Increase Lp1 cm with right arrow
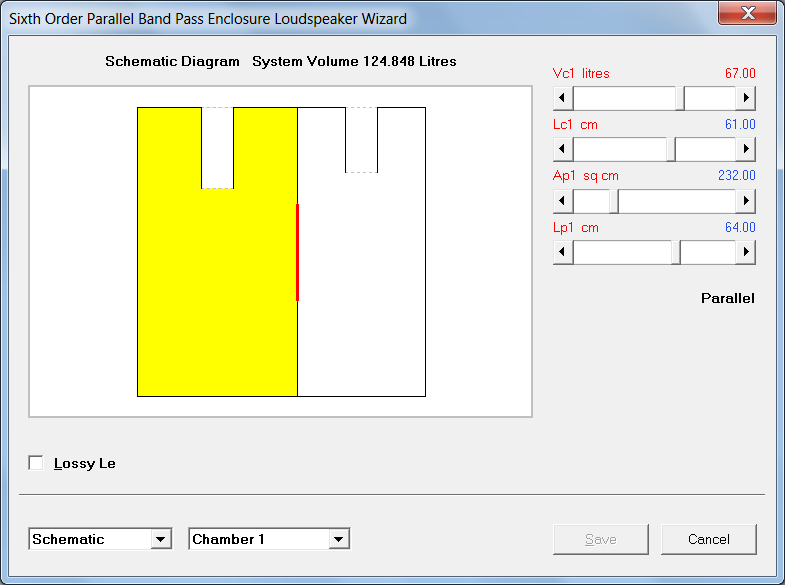The width and height of the screenshot is (785, 585). click(745, 252)
